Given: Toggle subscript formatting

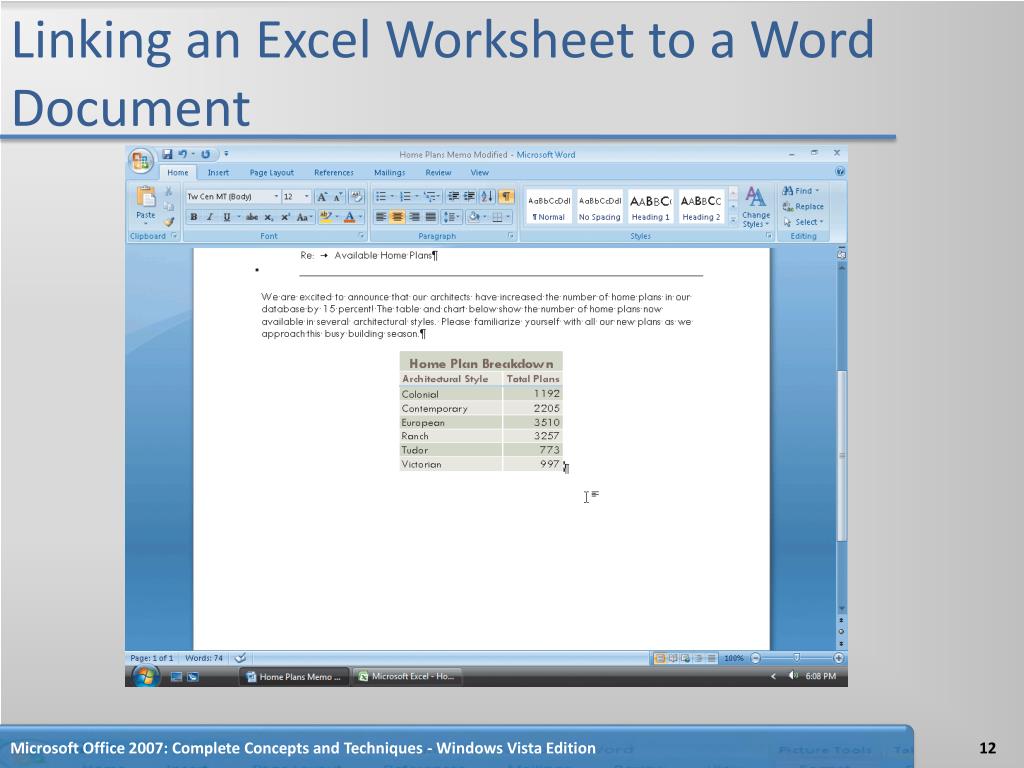Looking at the screenshot, I should [269, 217].
